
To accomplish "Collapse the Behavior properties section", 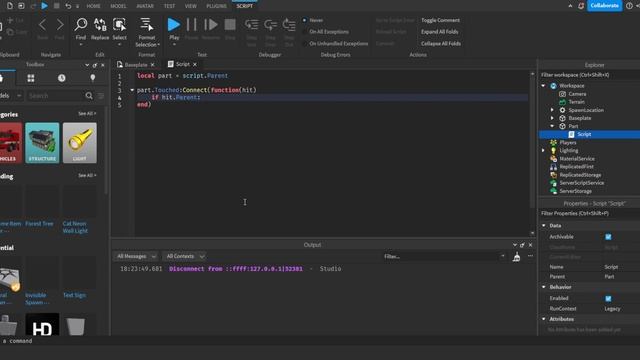I will [544, 287].
